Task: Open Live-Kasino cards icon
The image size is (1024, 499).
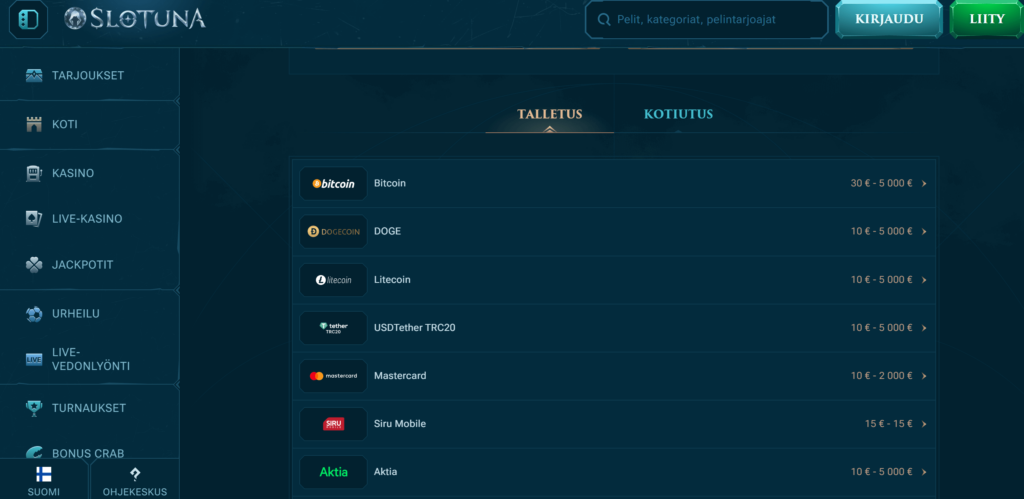Action: (x=34, y=219)
